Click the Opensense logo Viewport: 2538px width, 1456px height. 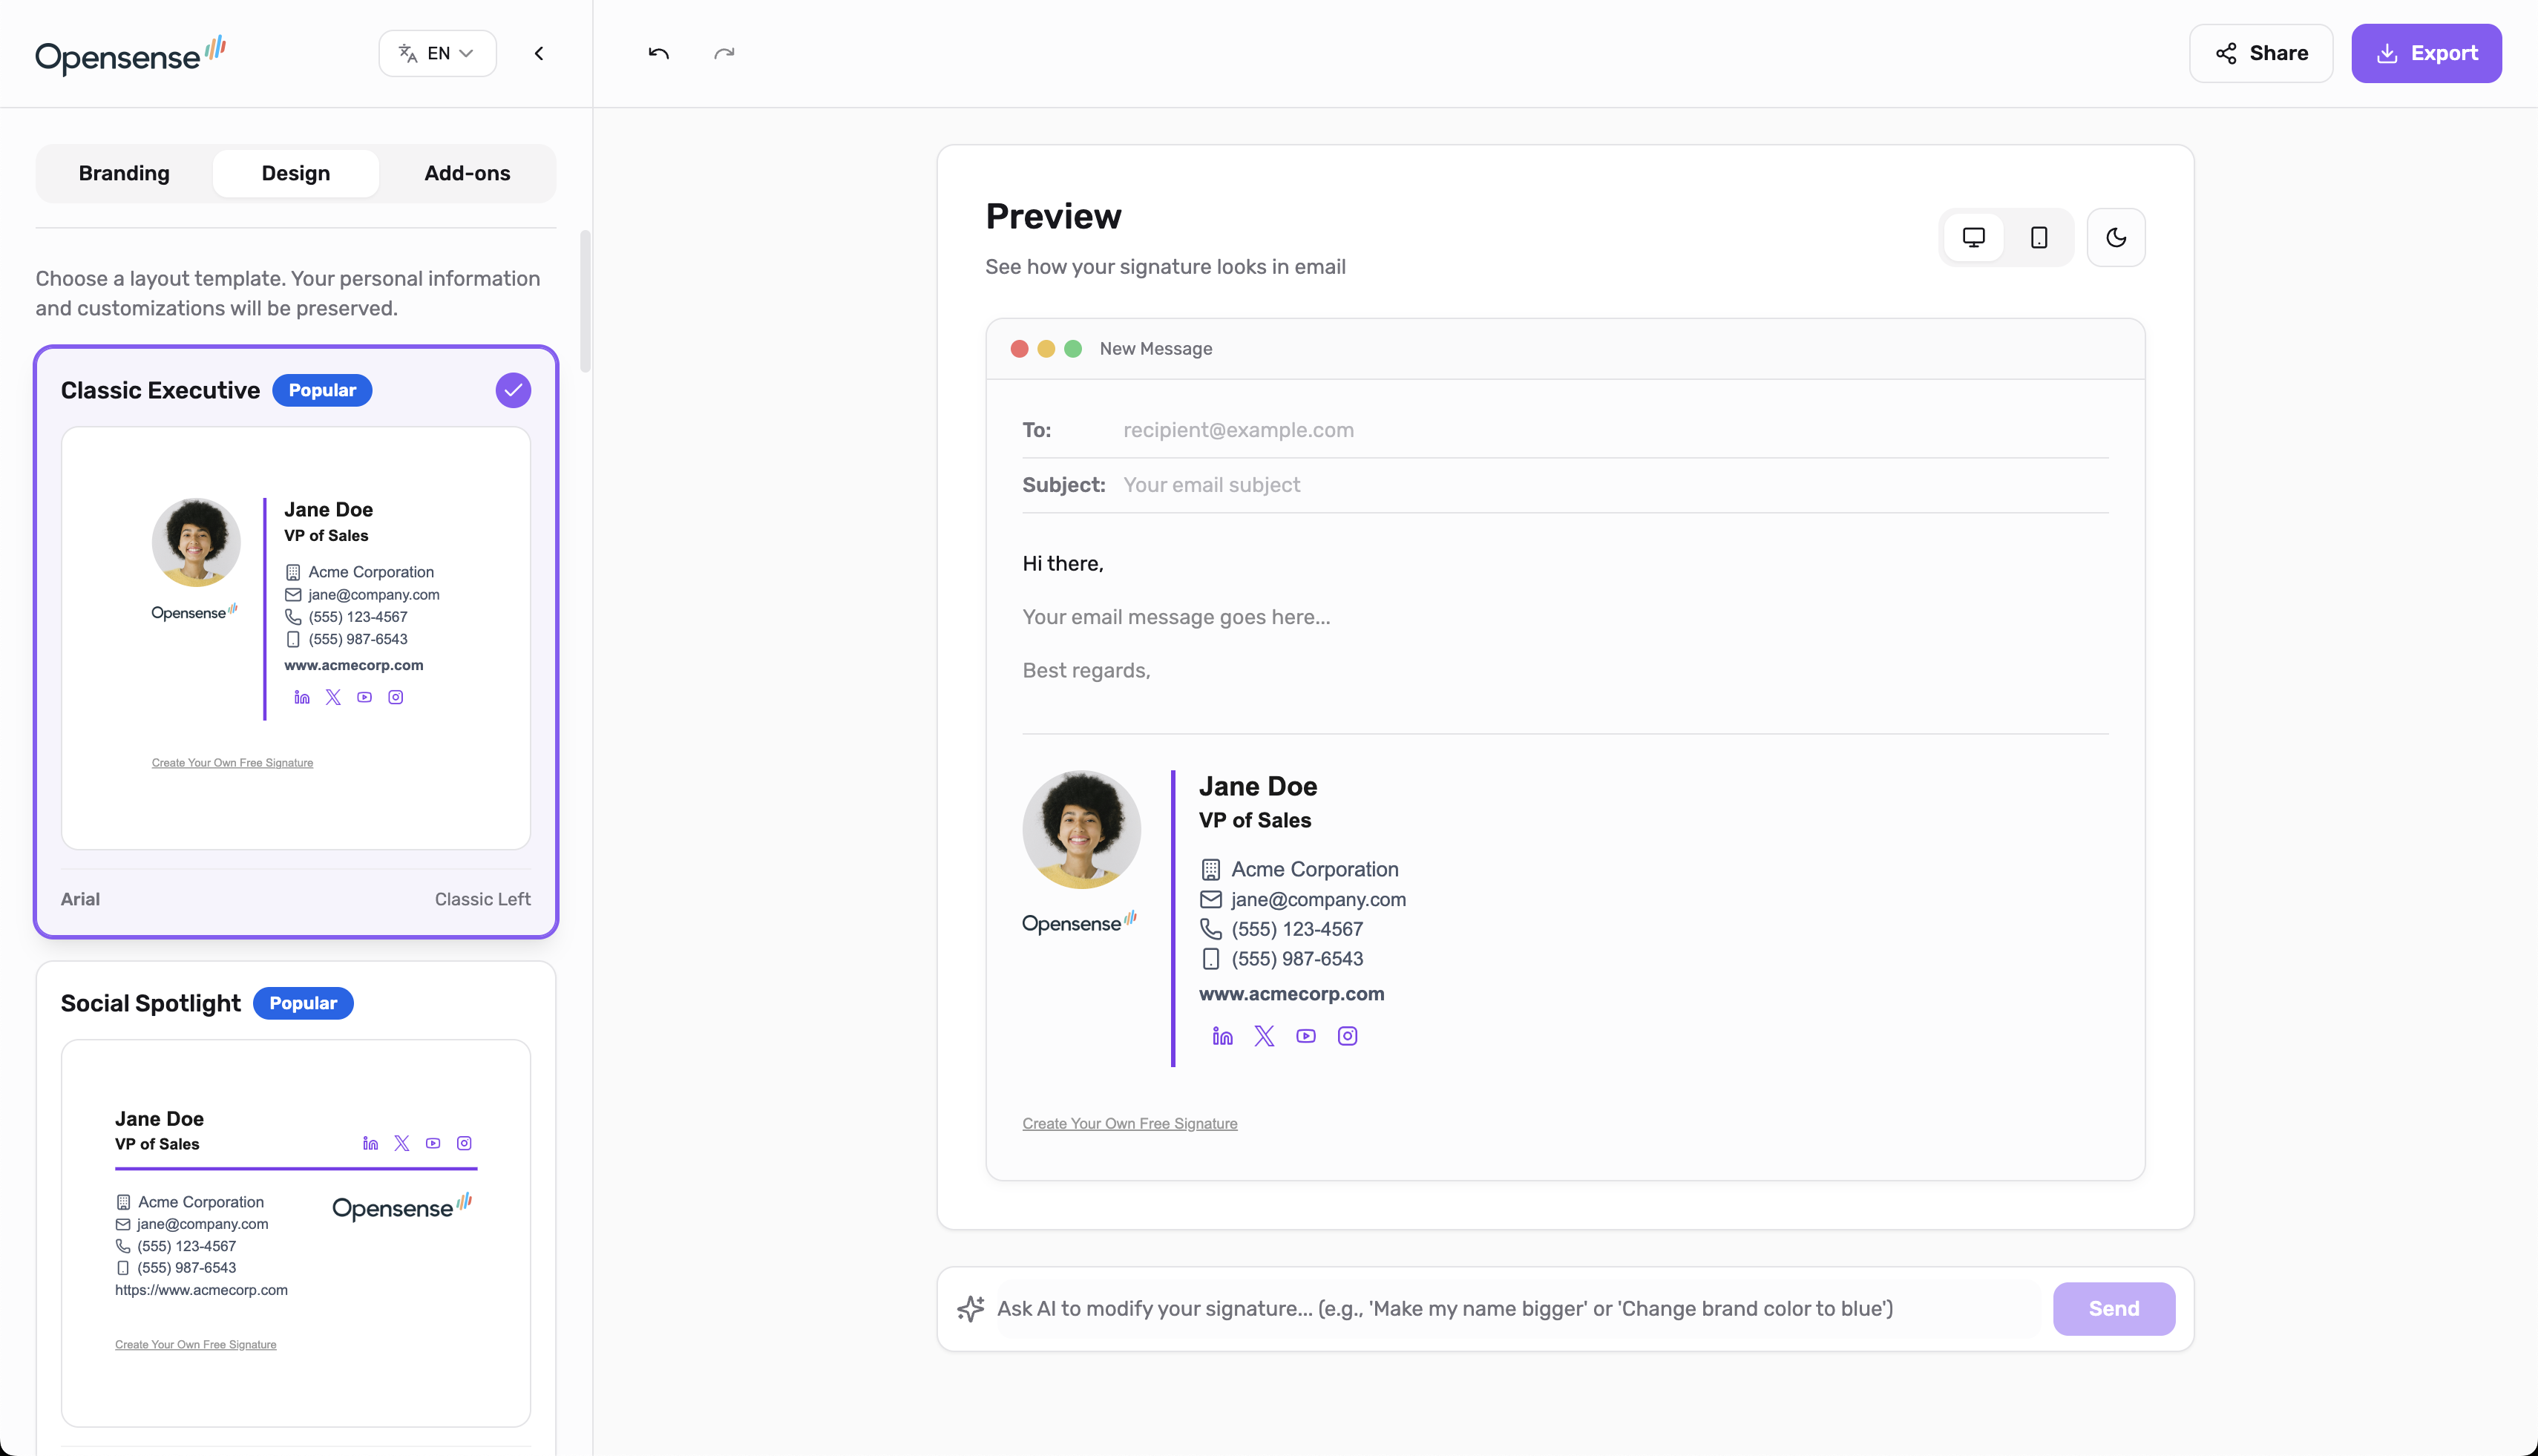click(x=129, y=54)
